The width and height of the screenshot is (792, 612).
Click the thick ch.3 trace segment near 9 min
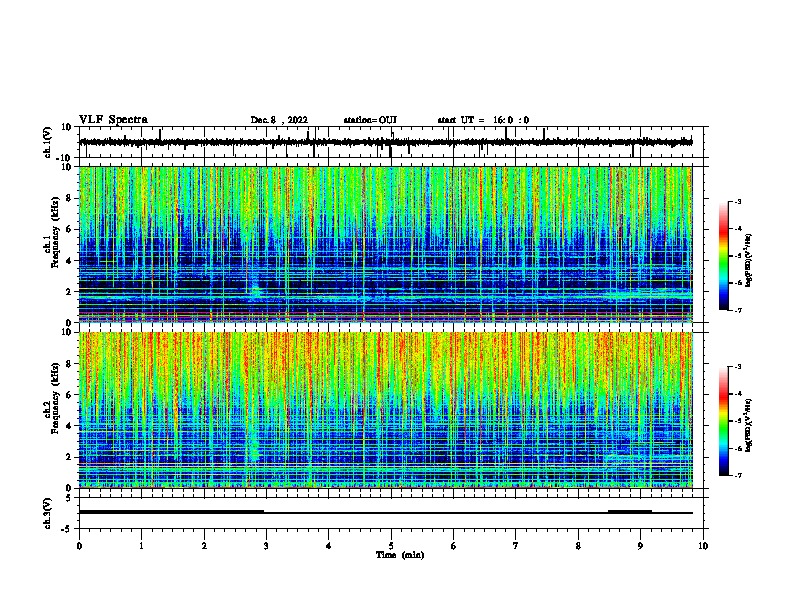pos(630,512)
